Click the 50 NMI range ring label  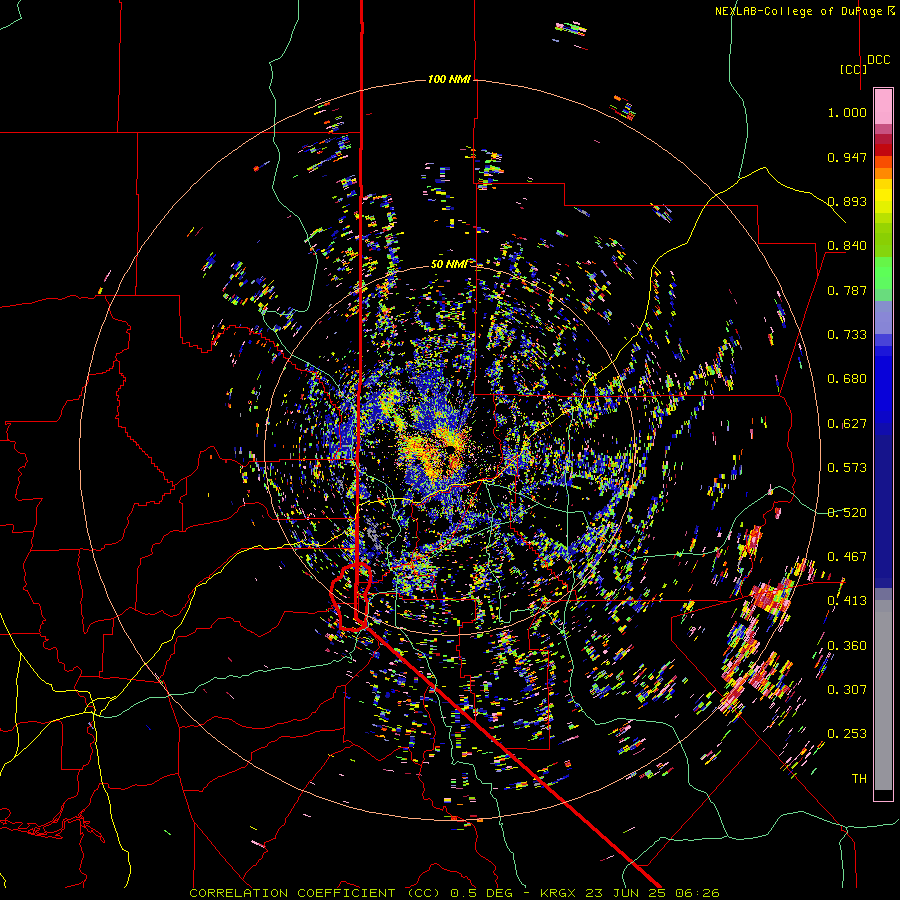[x=449, y=264]
